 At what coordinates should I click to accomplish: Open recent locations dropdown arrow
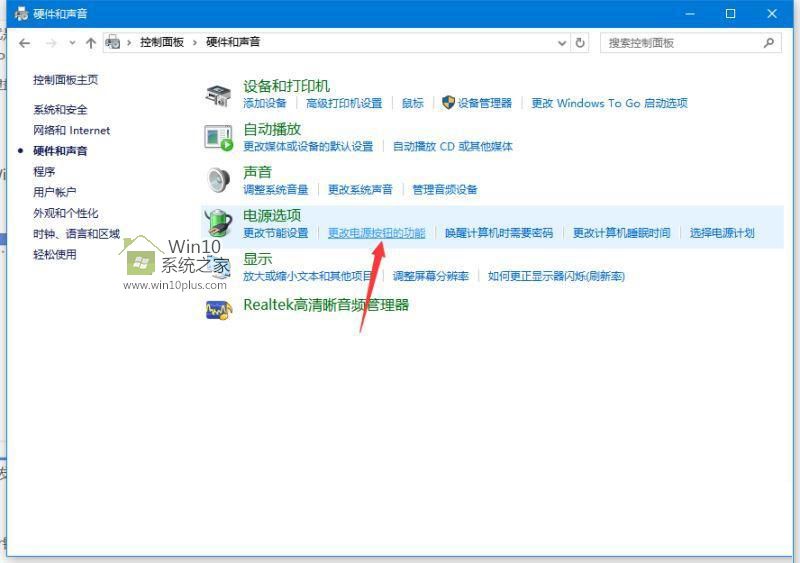72,43
